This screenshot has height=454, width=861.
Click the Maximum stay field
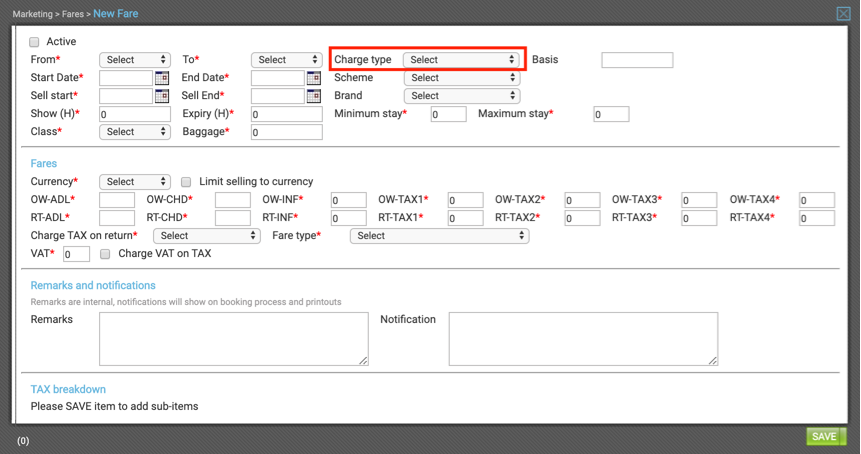pyautogui.click(x=611, y=114)
